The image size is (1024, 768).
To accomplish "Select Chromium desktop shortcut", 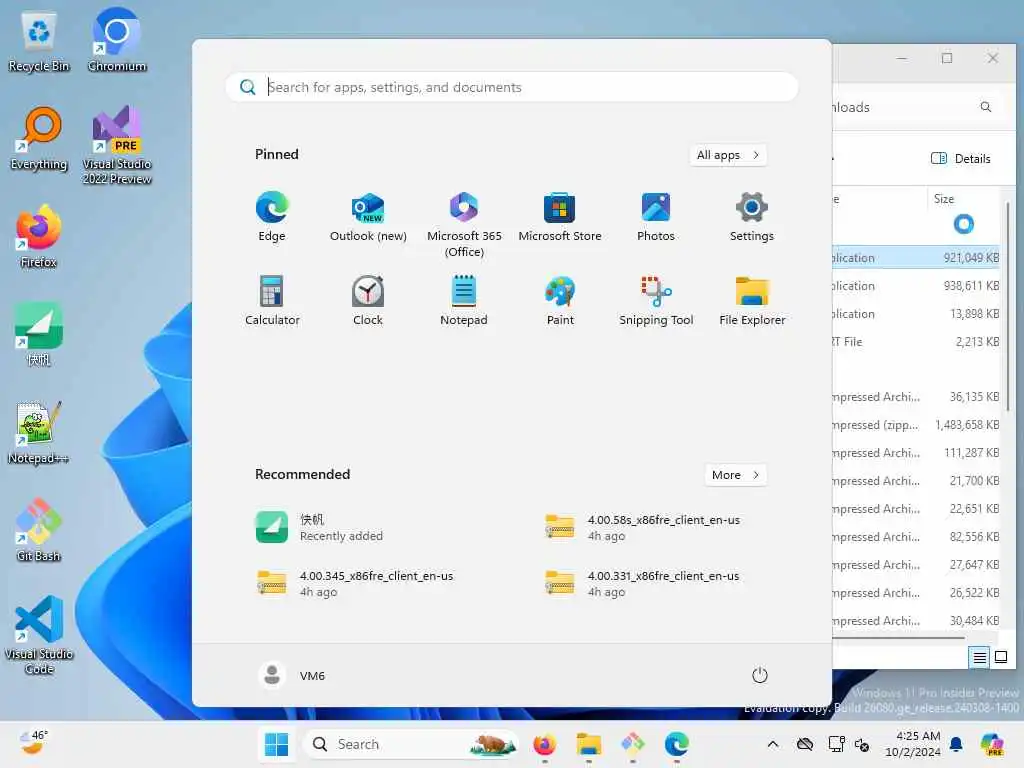I will 117,40.
